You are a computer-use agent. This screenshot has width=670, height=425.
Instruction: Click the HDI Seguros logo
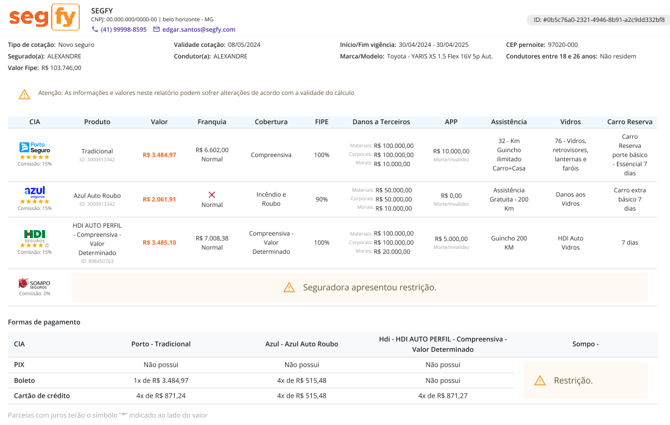[x=35, y=235]
